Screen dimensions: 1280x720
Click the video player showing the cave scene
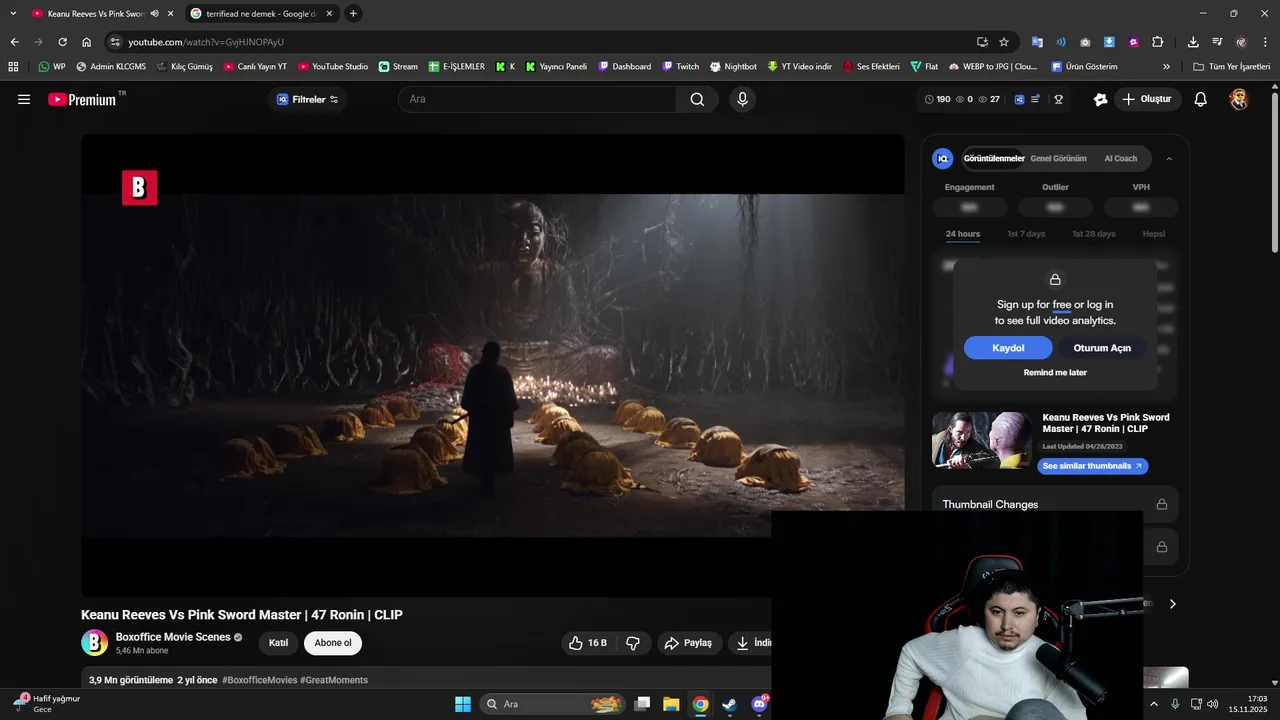(x=492, y=365)
